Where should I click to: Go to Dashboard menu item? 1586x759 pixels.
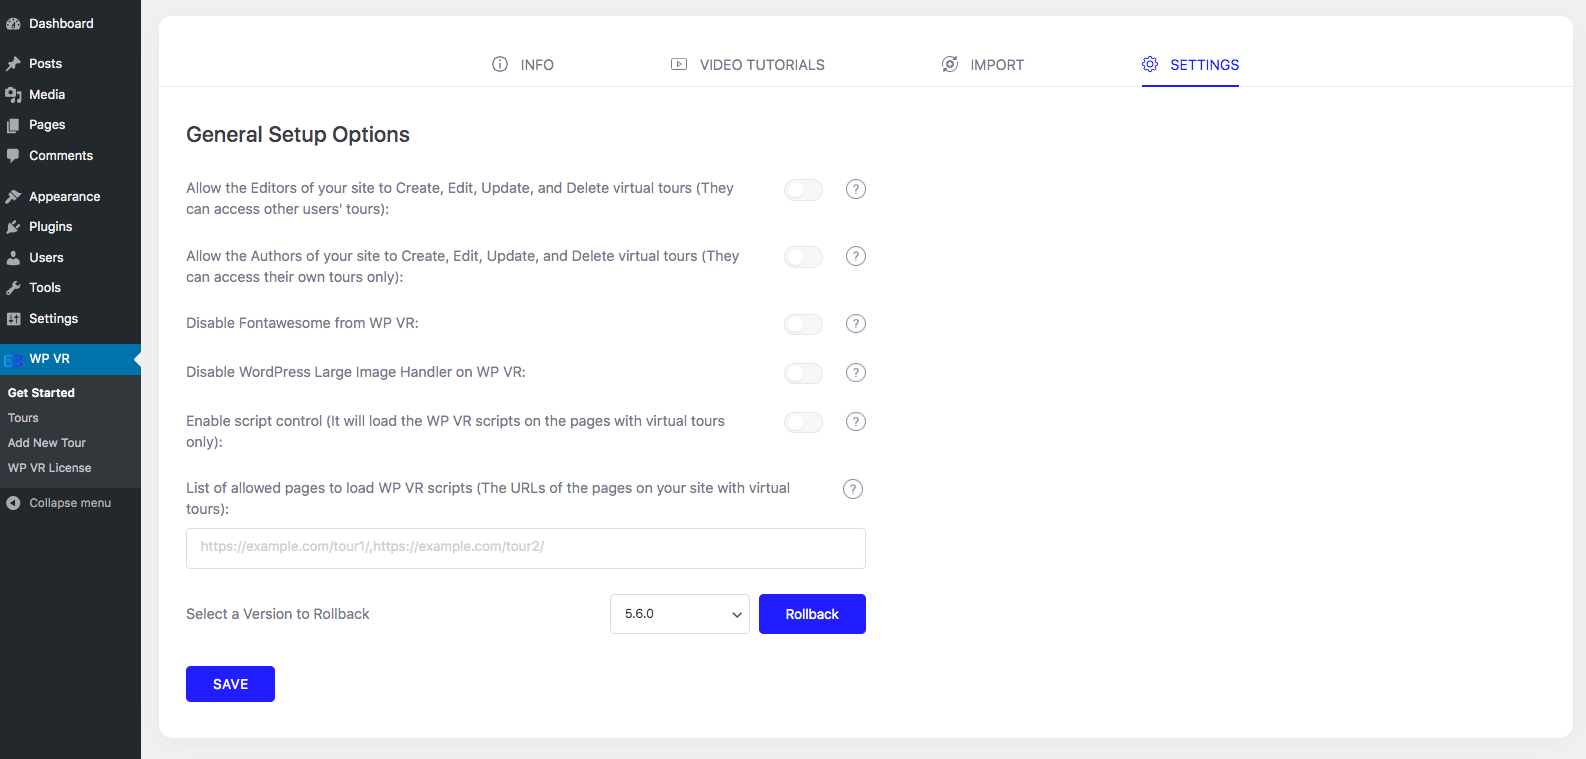[x=70, y=23]
